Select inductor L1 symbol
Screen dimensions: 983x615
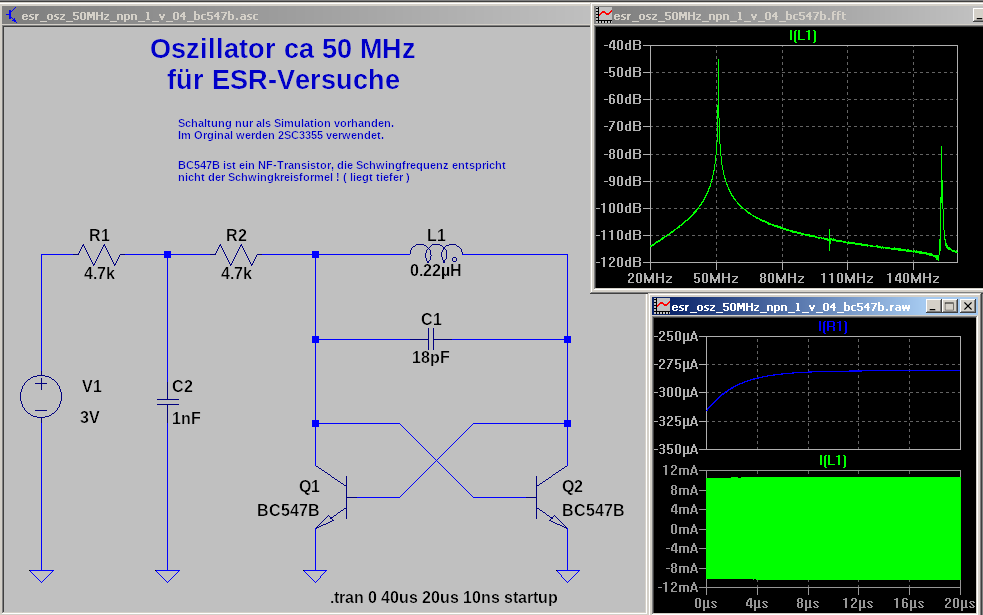pyautogui.click(x=436, y=253)
